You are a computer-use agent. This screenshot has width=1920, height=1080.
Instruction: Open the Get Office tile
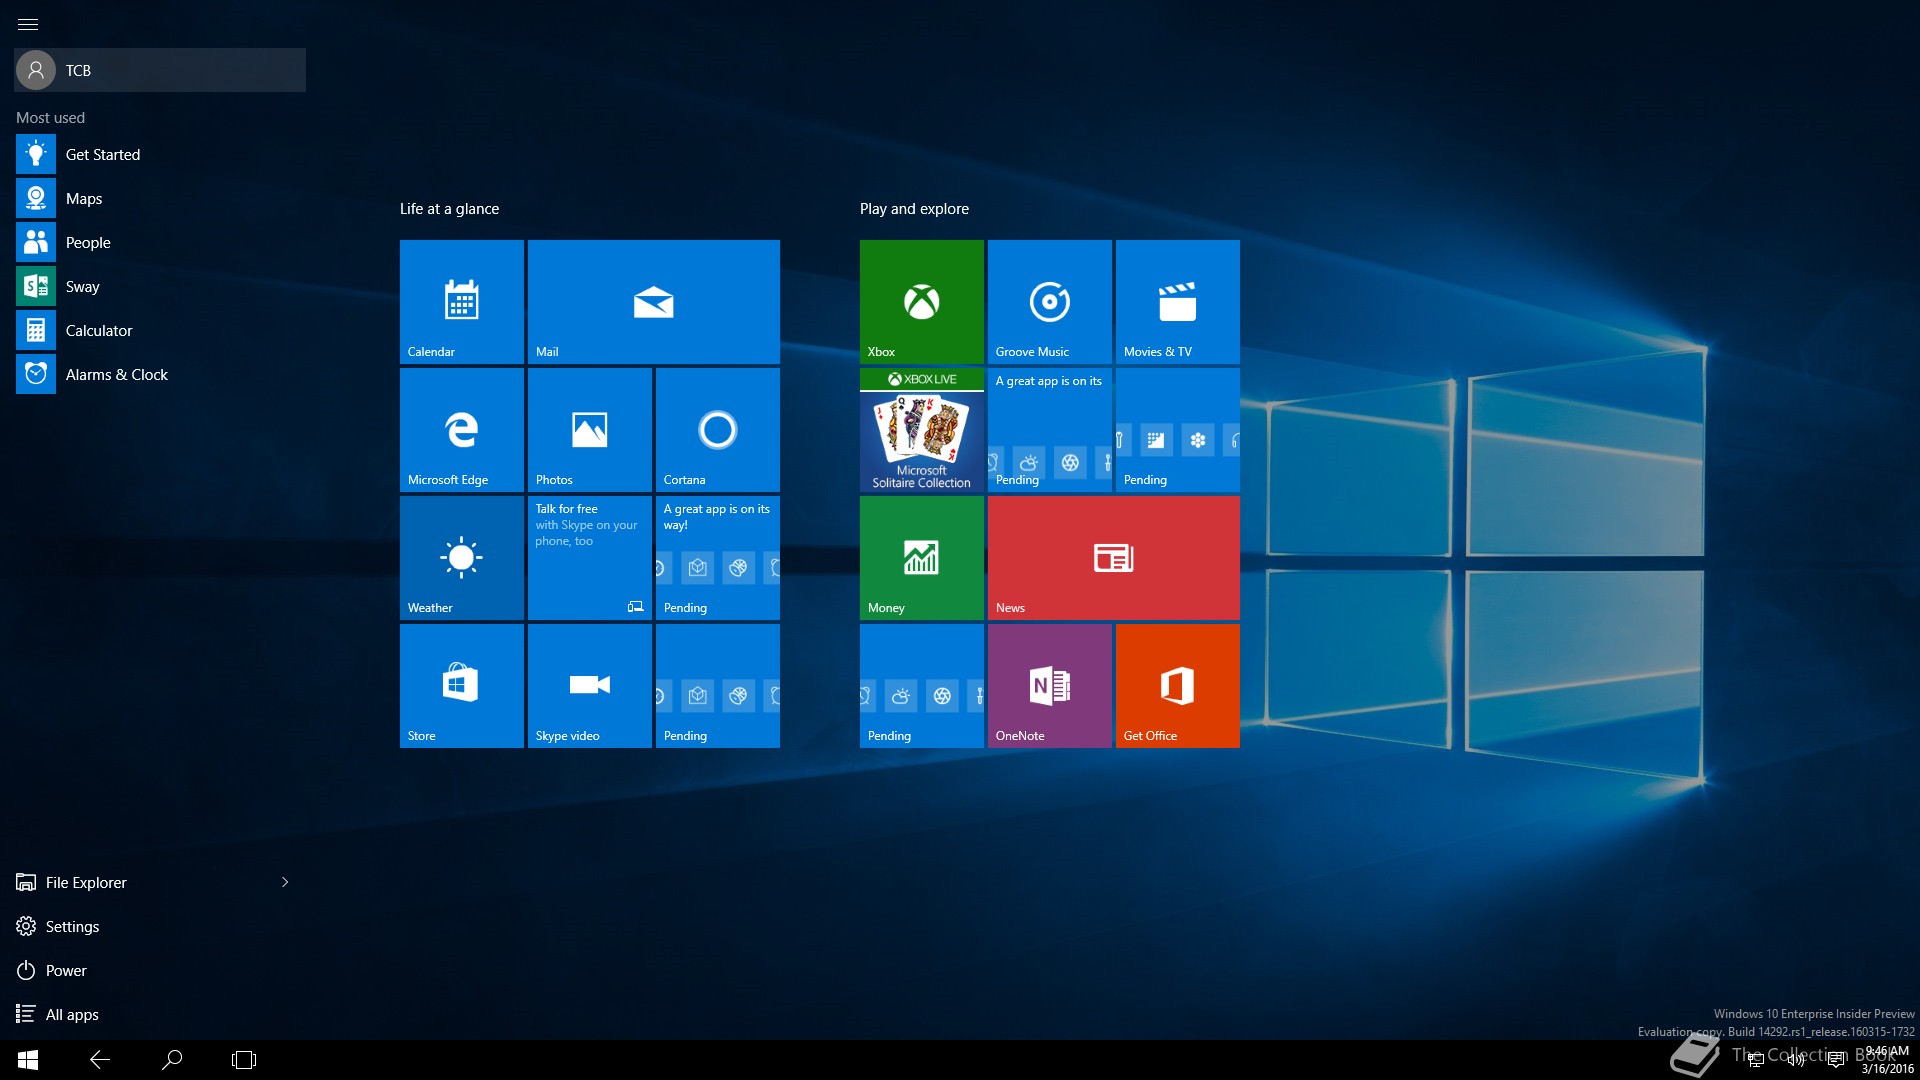(x=1178, y=686)
